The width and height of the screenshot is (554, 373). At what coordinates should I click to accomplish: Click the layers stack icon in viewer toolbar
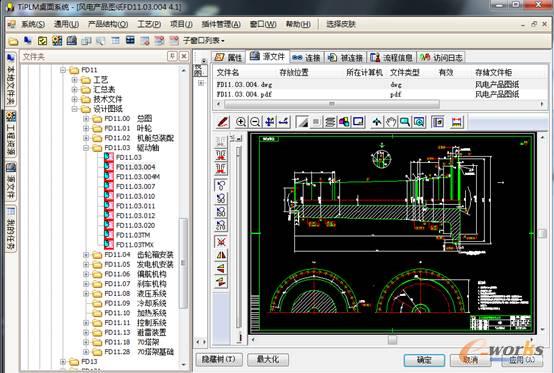pos(330,122)
